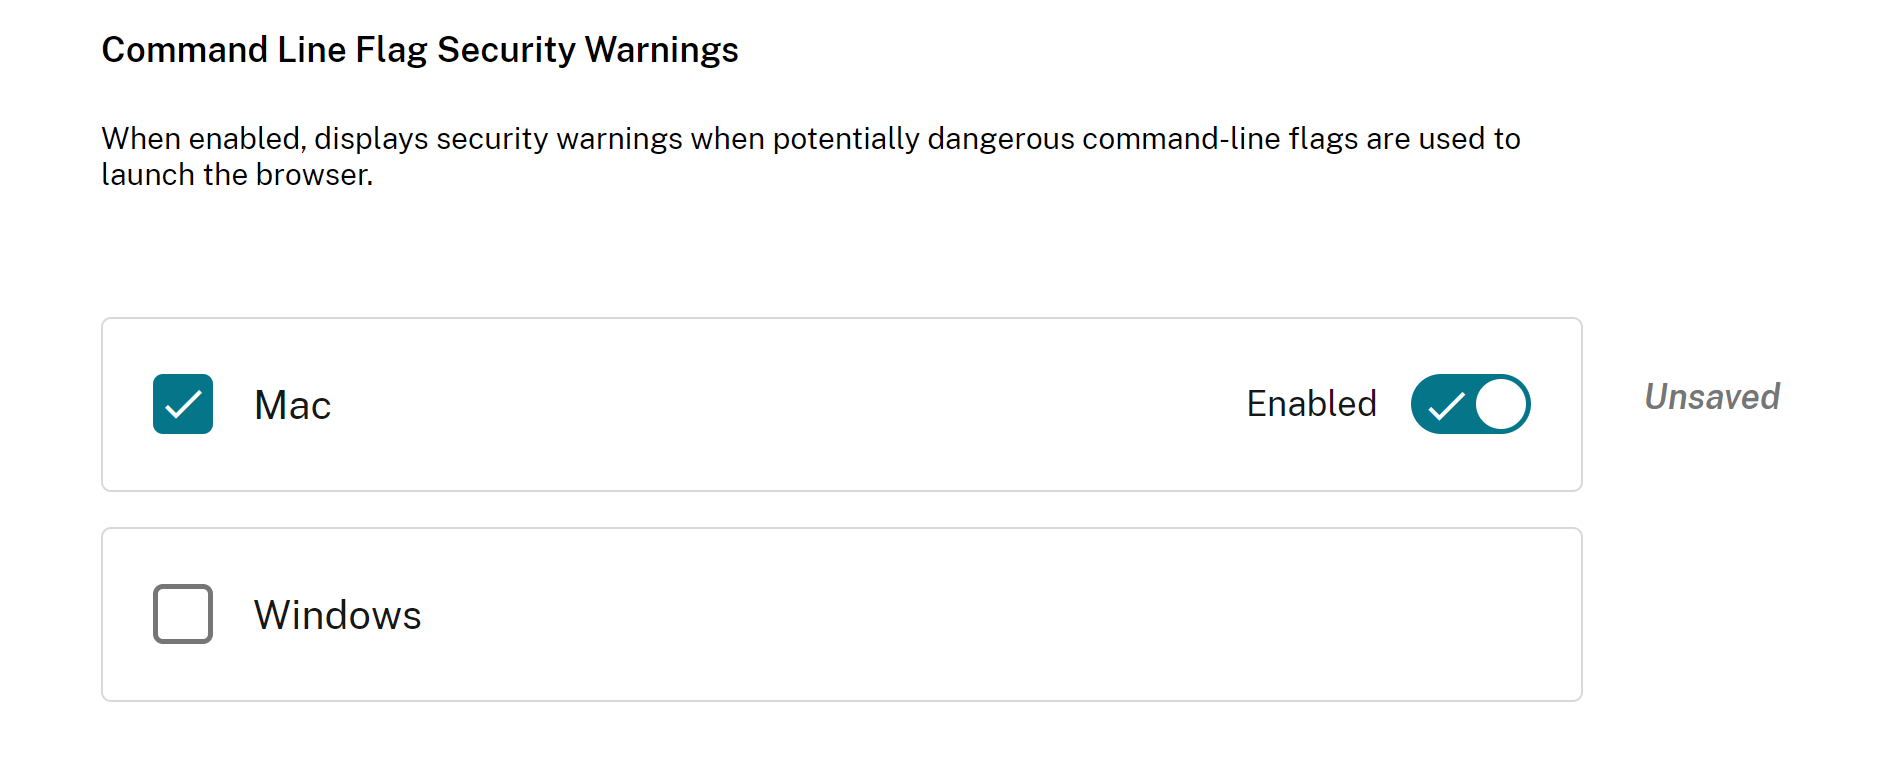Click the word 'Security' in the heading
1898x773 pixels.
[506, 50]
